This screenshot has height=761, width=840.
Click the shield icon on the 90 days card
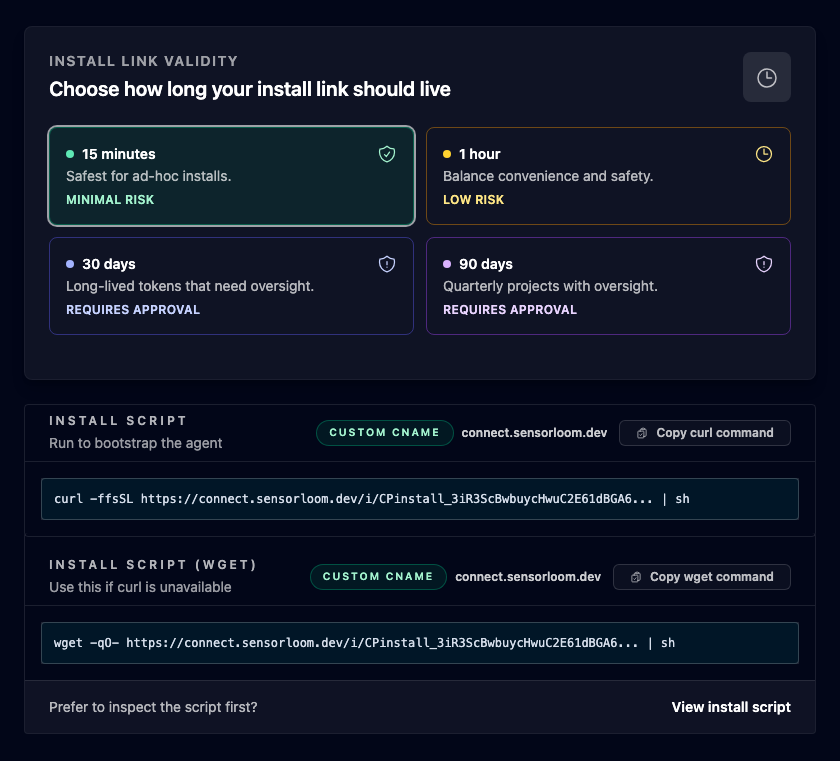click(x=764, y=264)
